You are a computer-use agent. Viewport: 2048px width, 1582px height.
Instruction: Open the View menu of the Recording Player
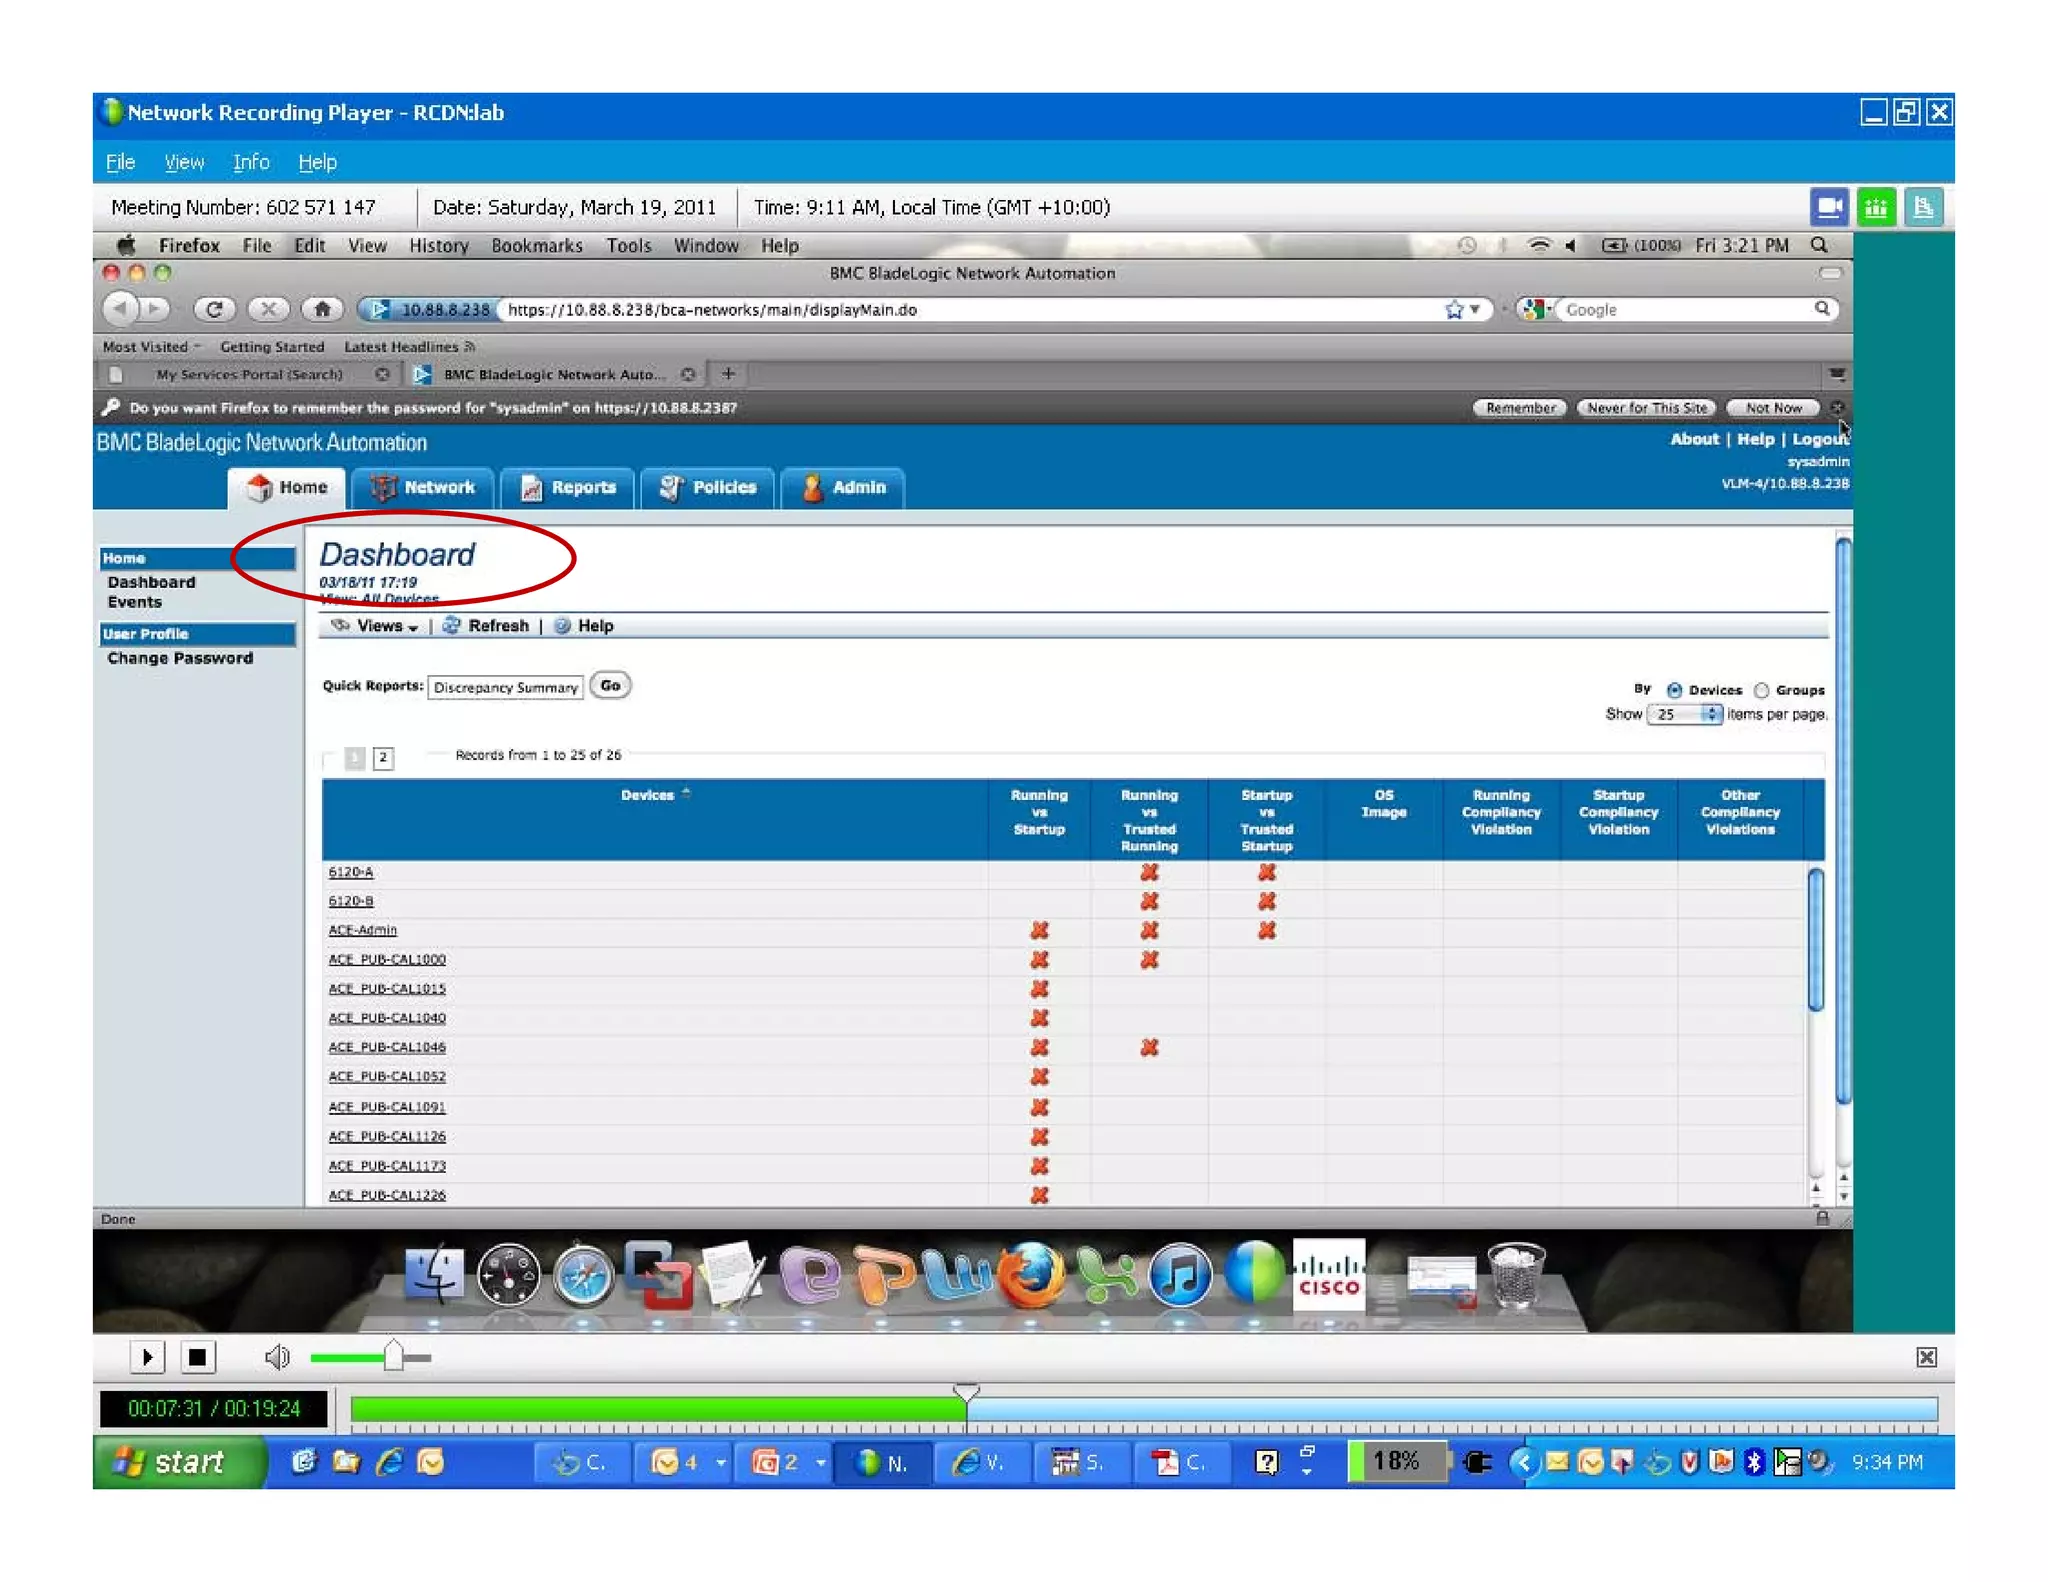[x=184, y=162]
